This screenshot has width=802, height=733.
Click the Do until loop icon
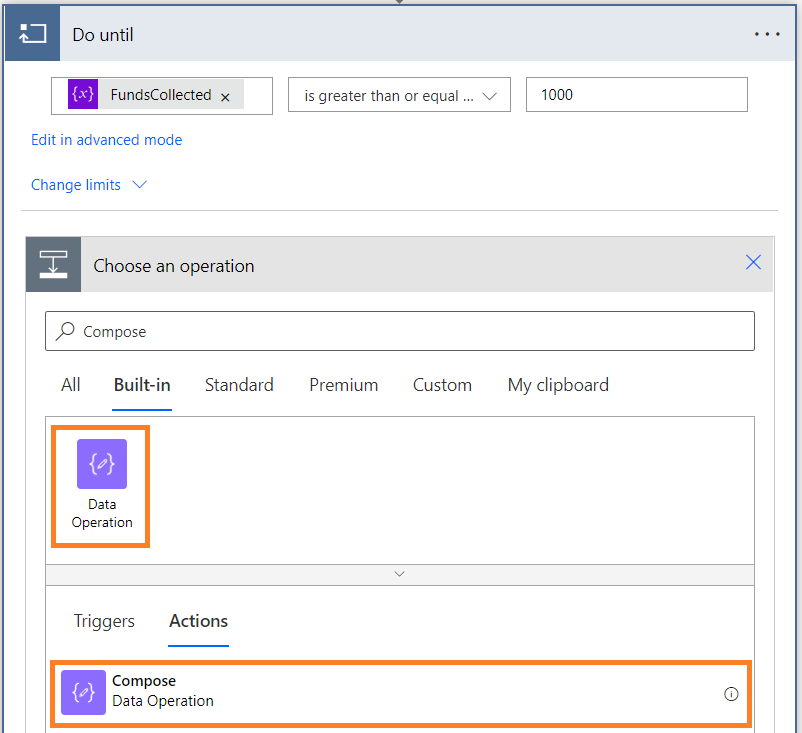33,34
